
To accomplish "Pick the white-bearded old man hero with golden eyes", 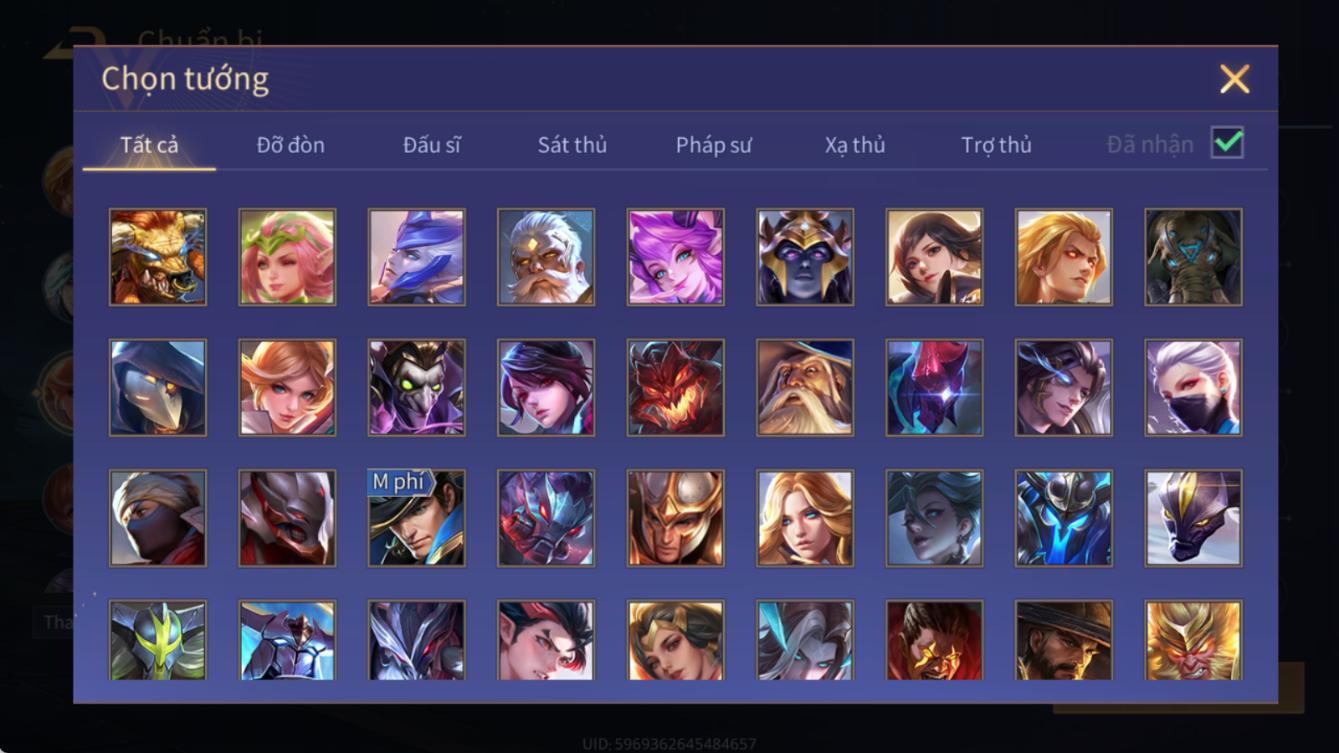I will (546, 257).
